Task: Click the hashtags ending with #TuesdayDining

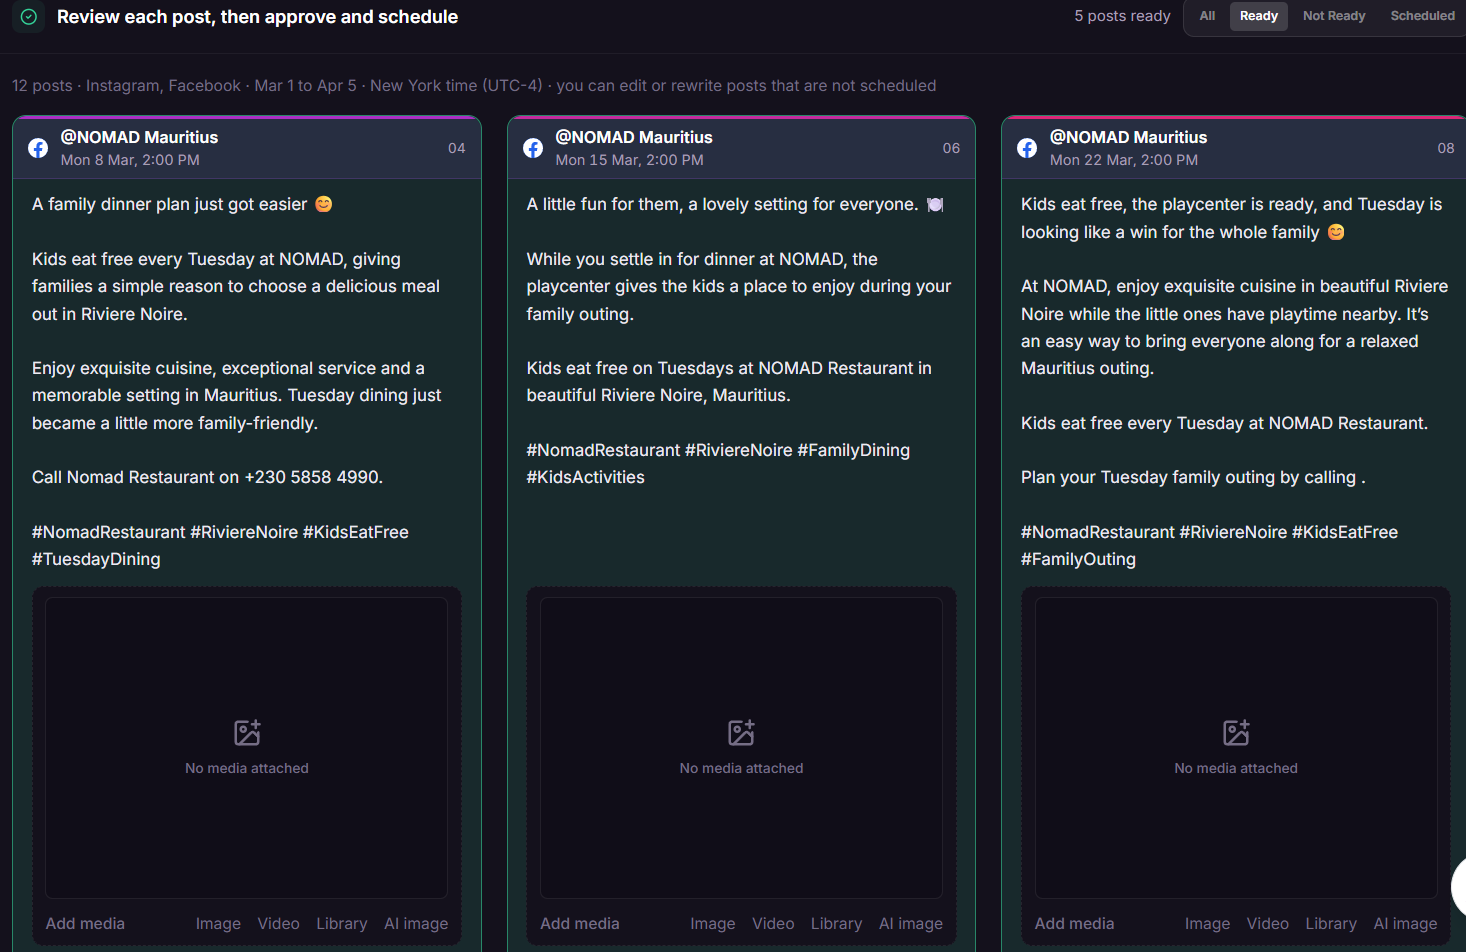Action: pyautogui.click(x=220, y=546)
